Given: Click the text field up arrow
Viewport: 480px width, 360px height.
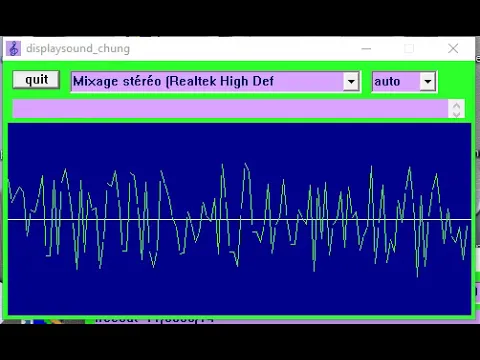Looking at the screenshot, I should click(x=456, y=105).
